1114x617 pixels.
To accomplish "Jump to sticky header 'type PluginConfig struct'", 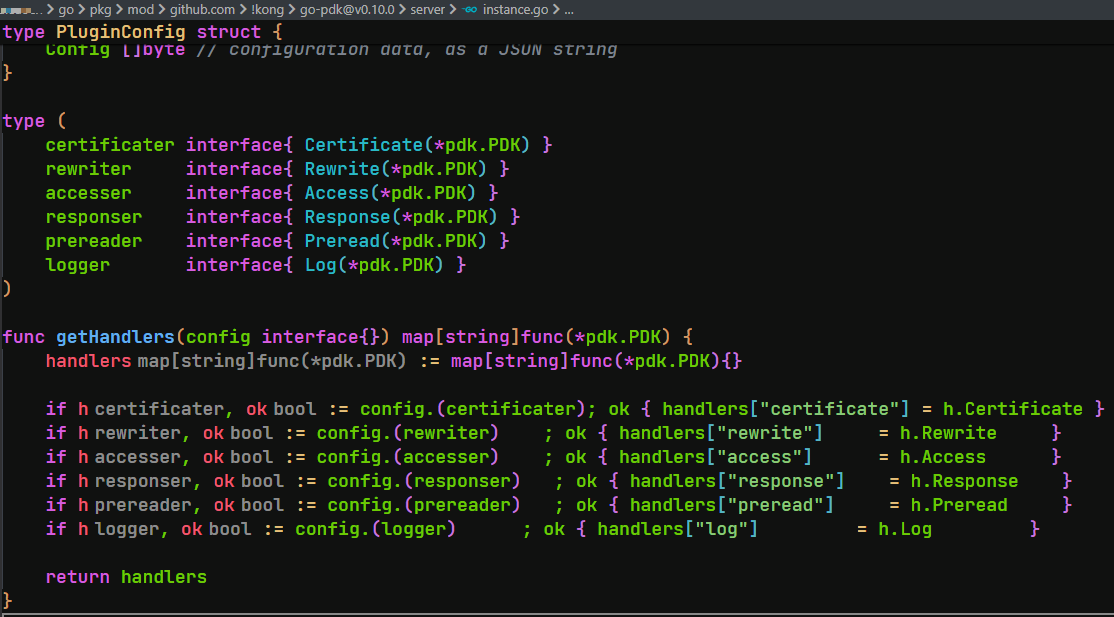I will (x=130, y=32).
